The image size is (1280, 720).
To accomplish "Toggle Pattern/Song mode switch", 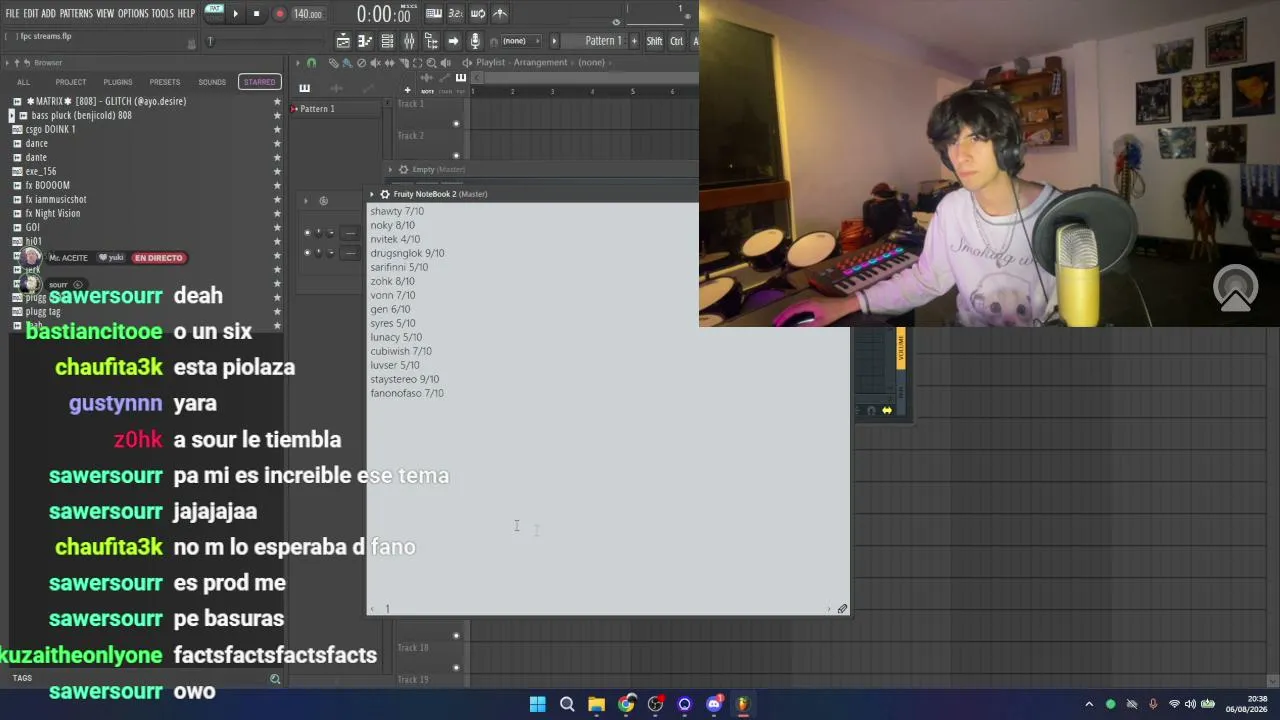I will click(x=214, y=13).
